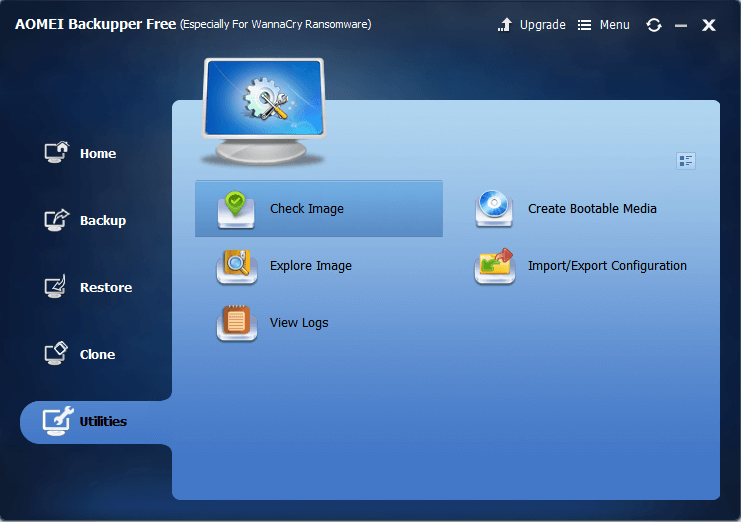
Task: Switch to the Backup tab
Action: (x=102, y=220)
